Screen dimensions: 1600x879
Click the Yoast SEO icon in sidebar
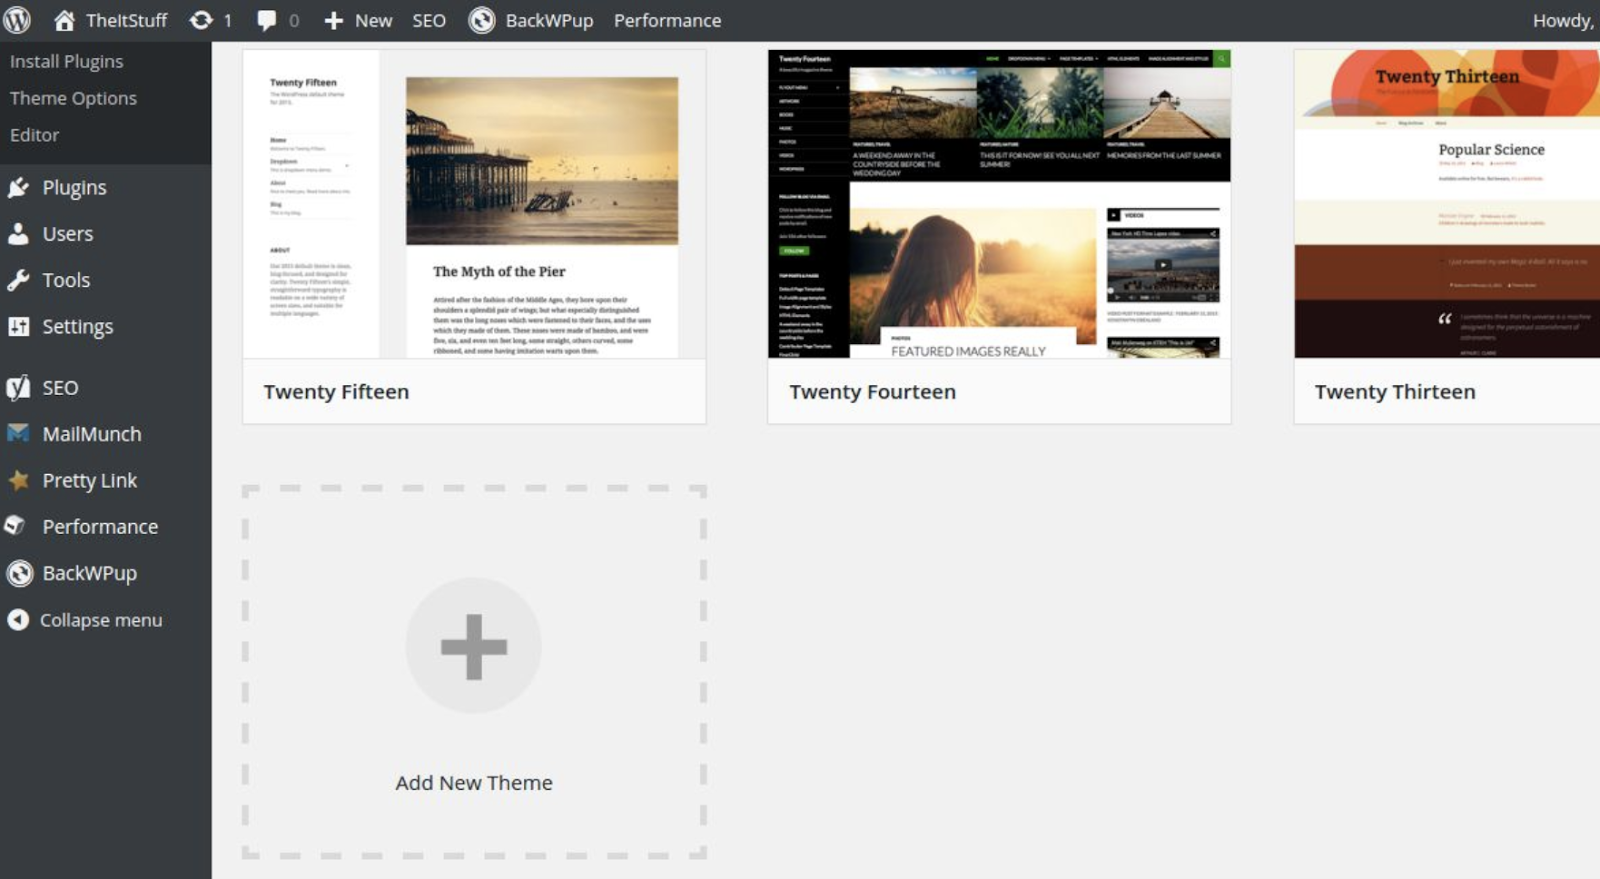[x=18, y=387]
